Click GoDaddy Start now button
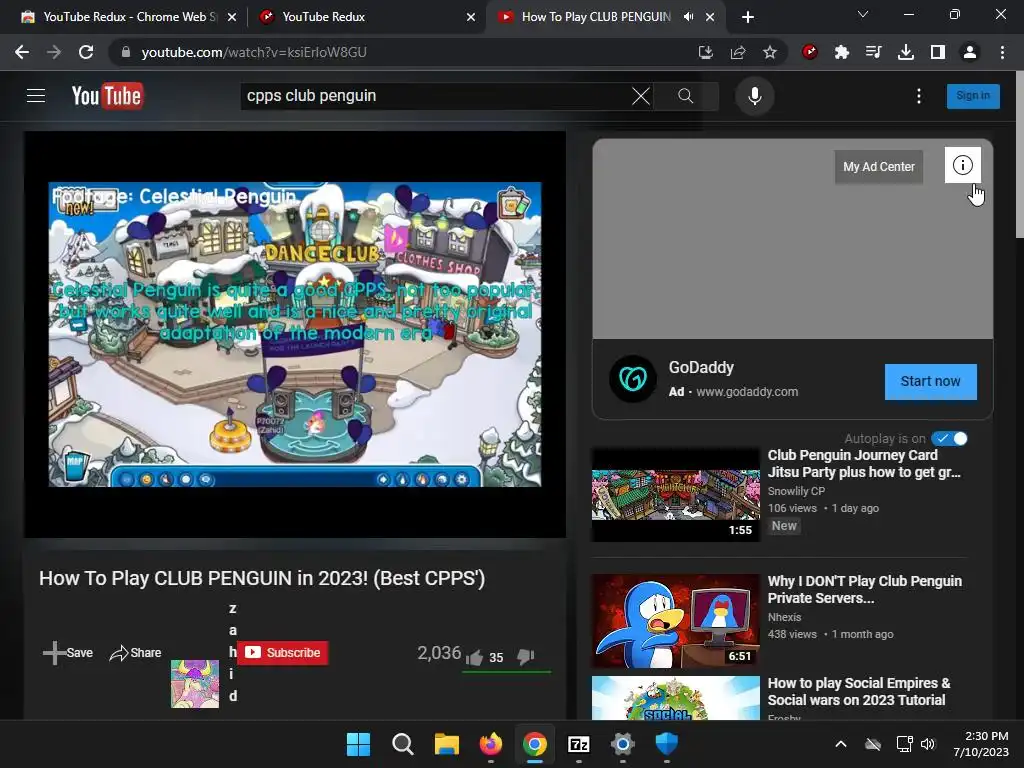The height and width of the screenshot is (768, 1024). pos(931,381)
